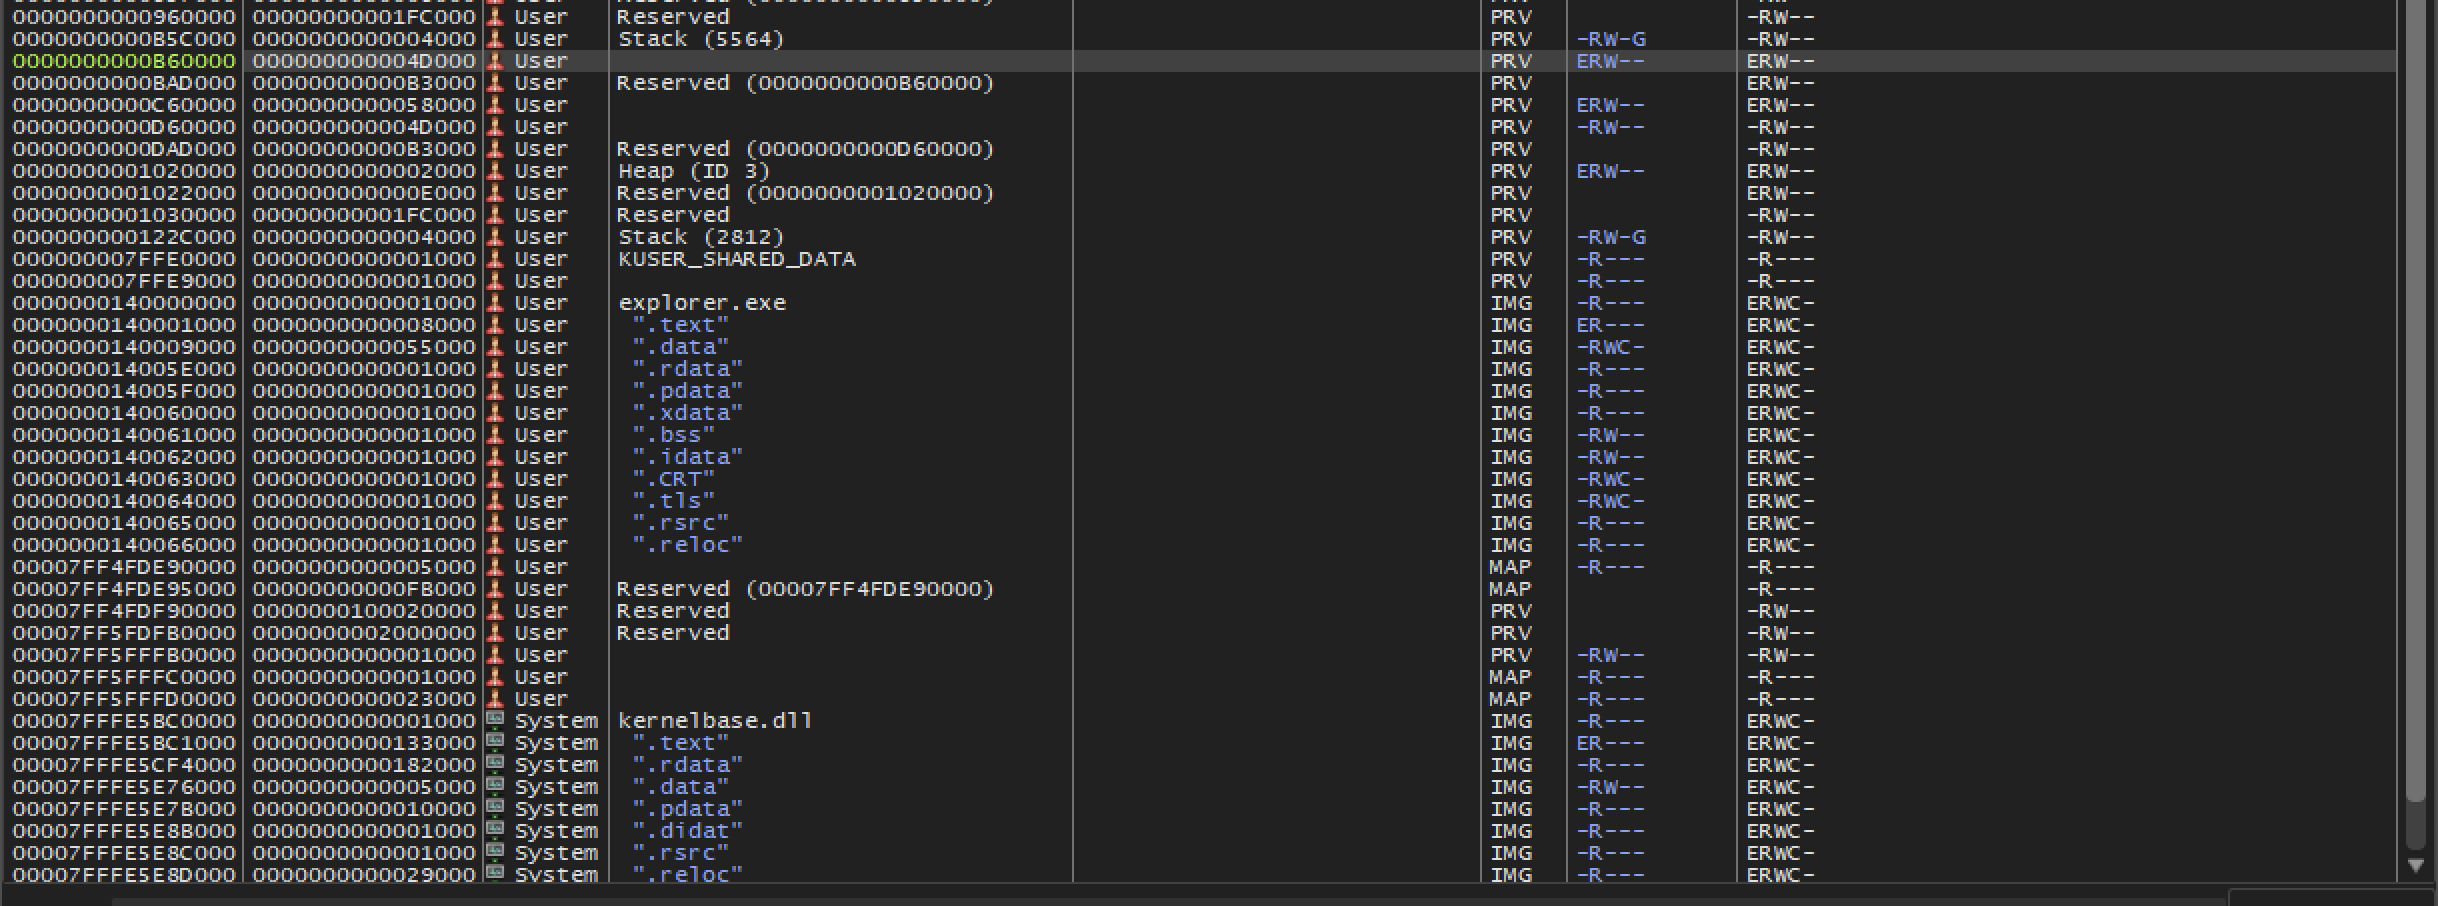The image size is (2438, 906).
Task: Select the ".reloc" section at 0000000140066000
Action: tap(687, 545)
